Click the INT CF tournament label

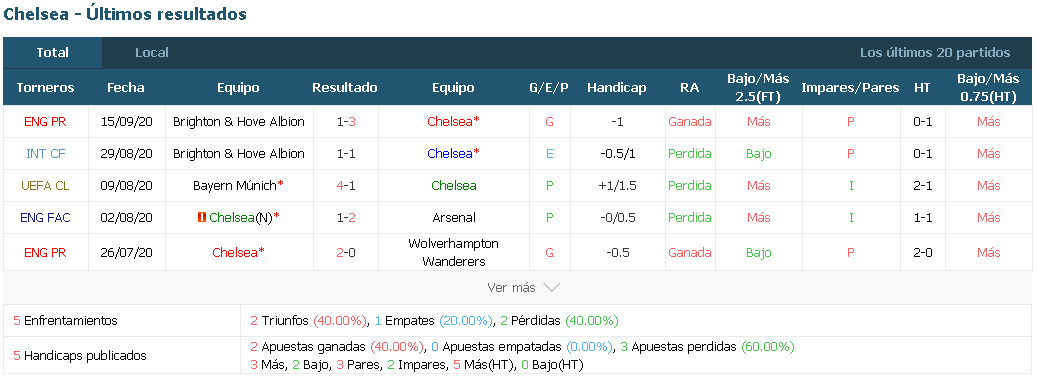point(45,153)
